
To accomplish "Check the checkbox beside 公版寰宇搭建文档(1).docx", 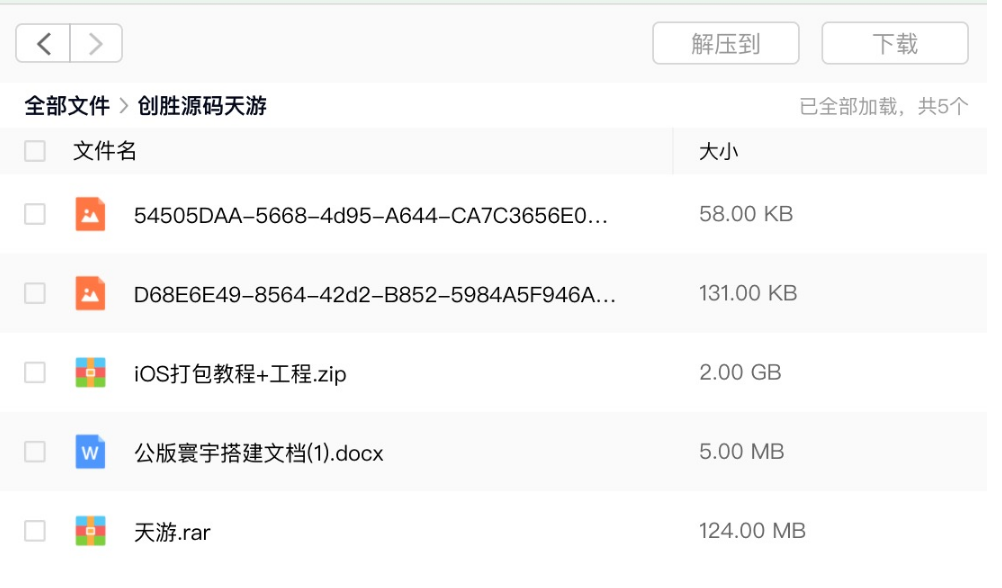I will click(36, 451).
